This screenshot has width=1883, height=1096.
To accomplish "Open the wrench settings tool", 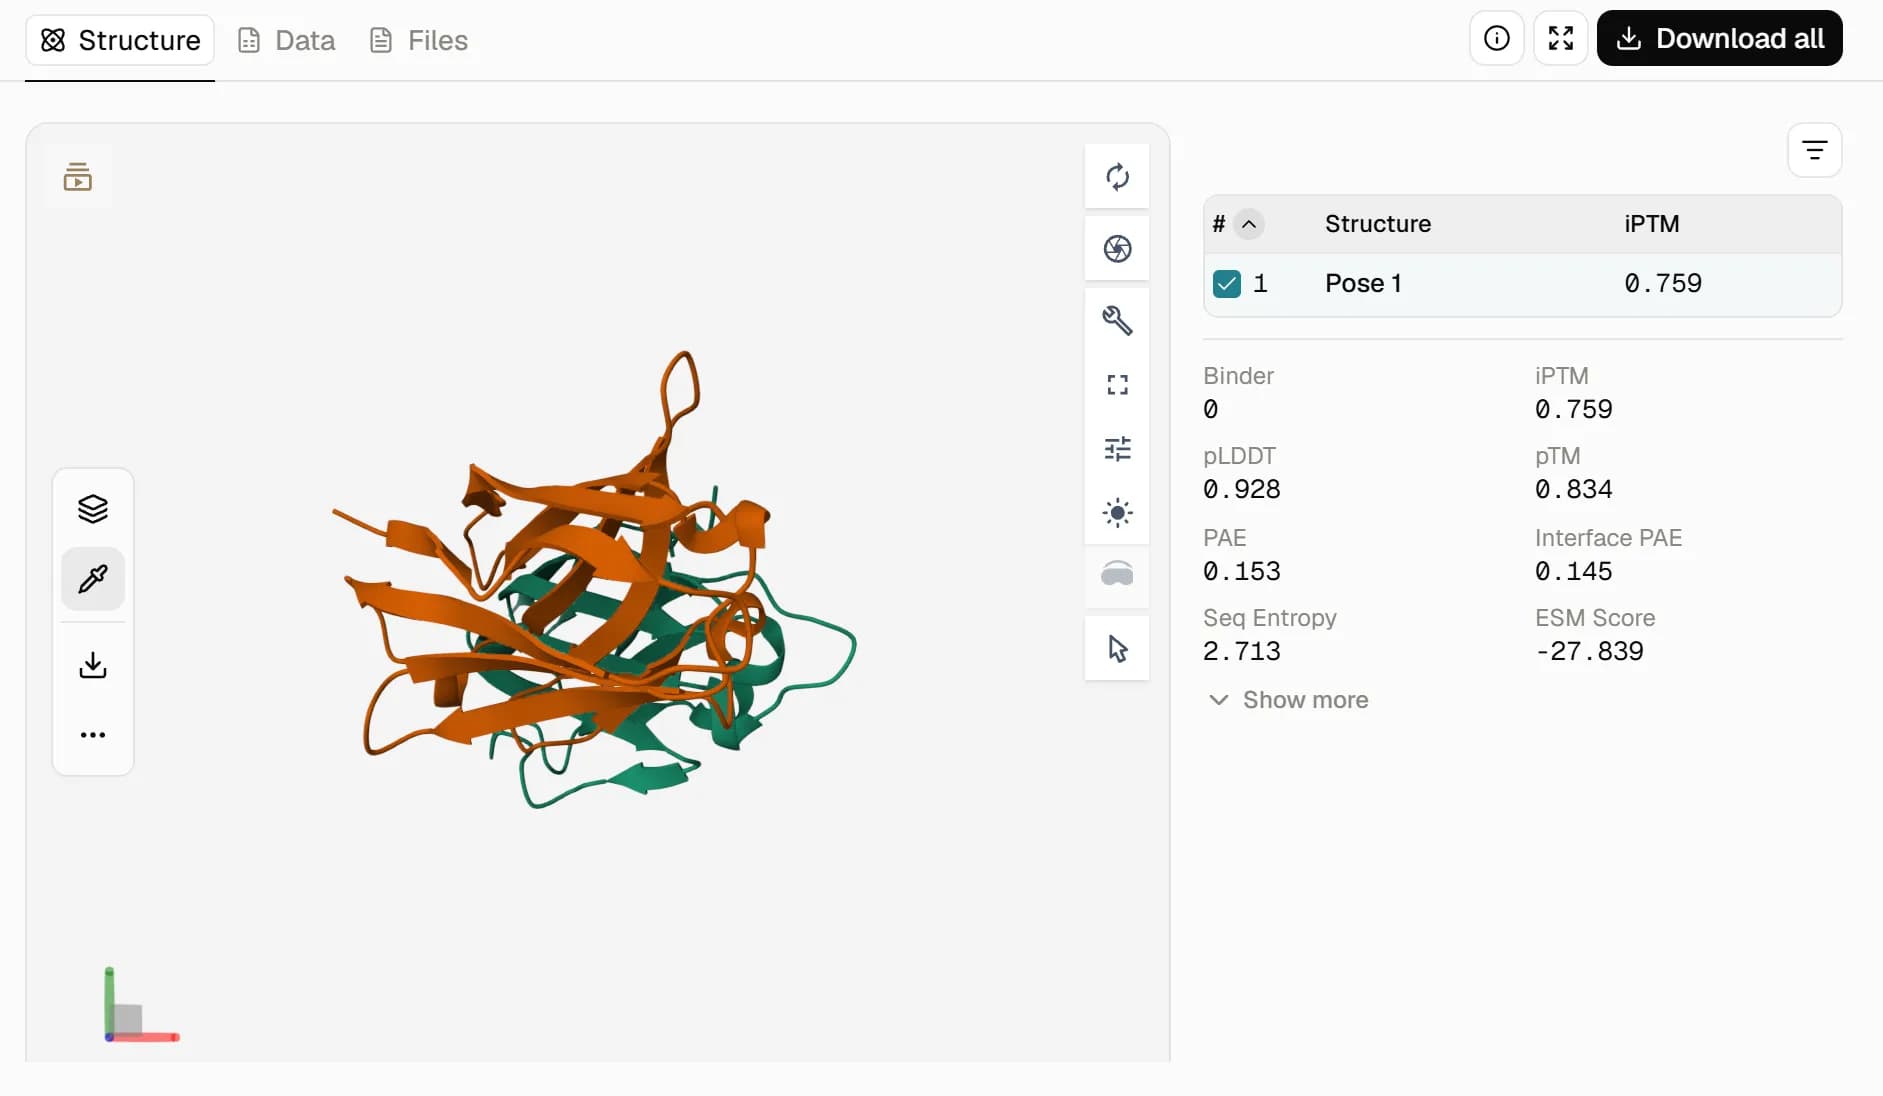I will pos(1117,321).
